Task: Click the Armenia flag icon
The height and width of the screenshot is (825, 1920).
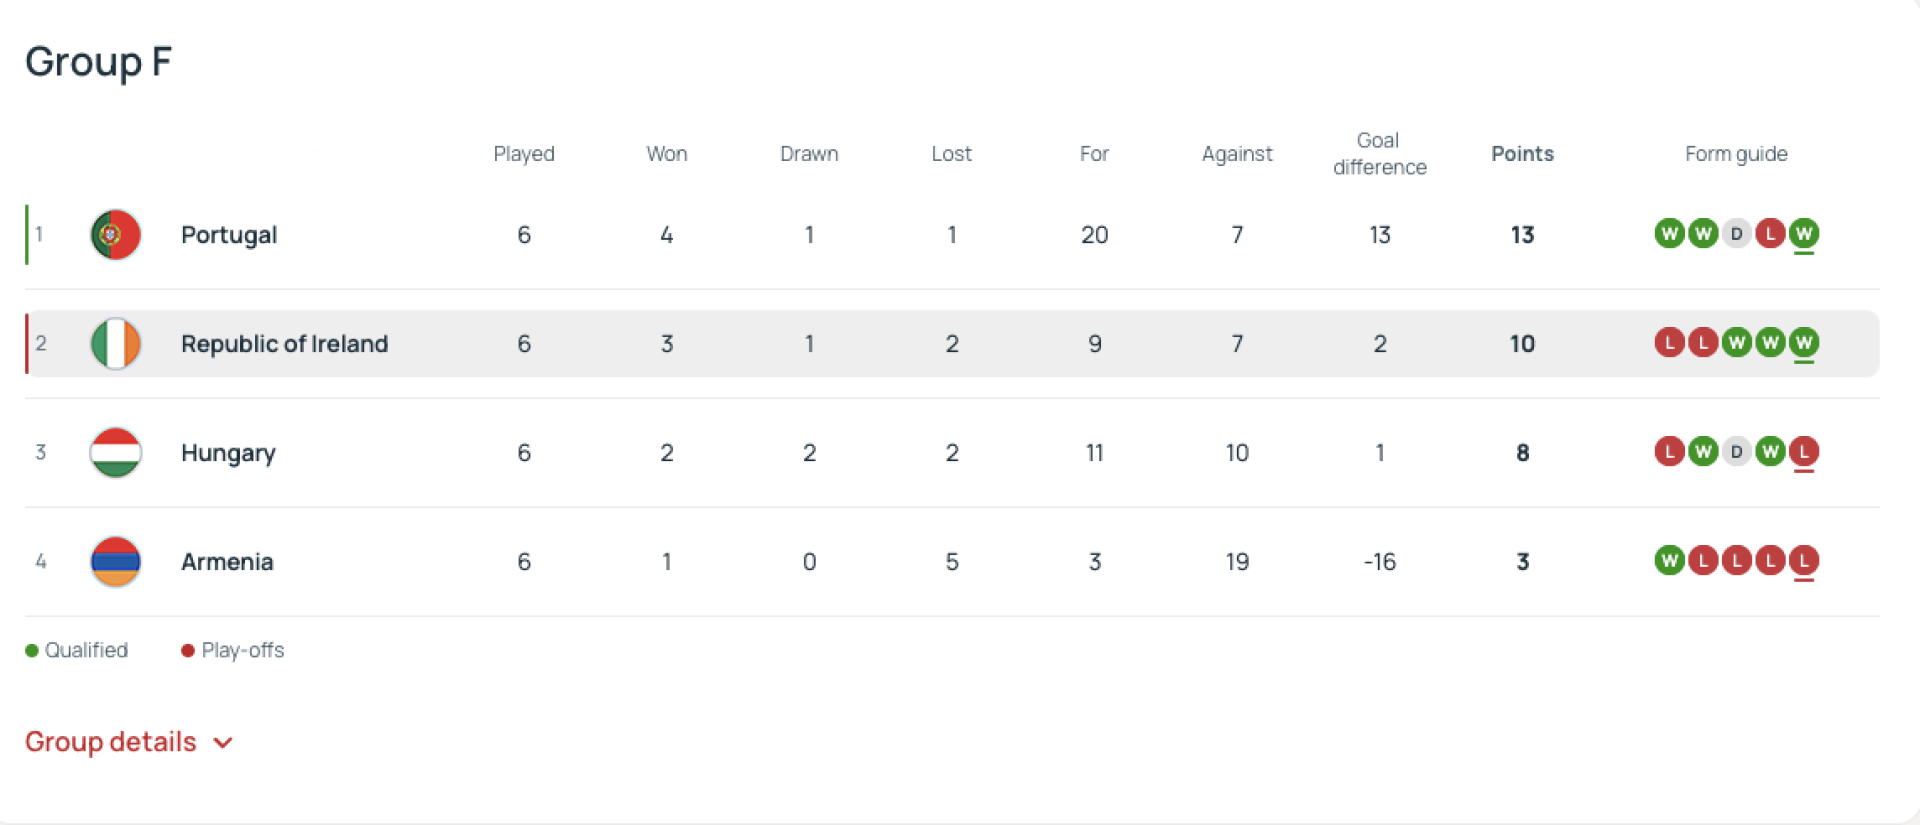Action: pos(116,562)
